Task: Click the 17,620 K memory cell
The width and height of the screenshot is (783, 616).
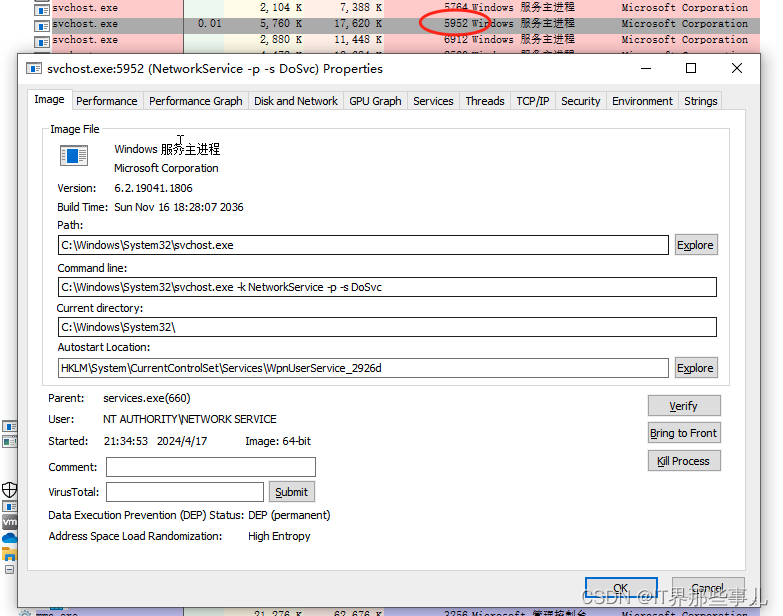Action: [x=358, y=23]
